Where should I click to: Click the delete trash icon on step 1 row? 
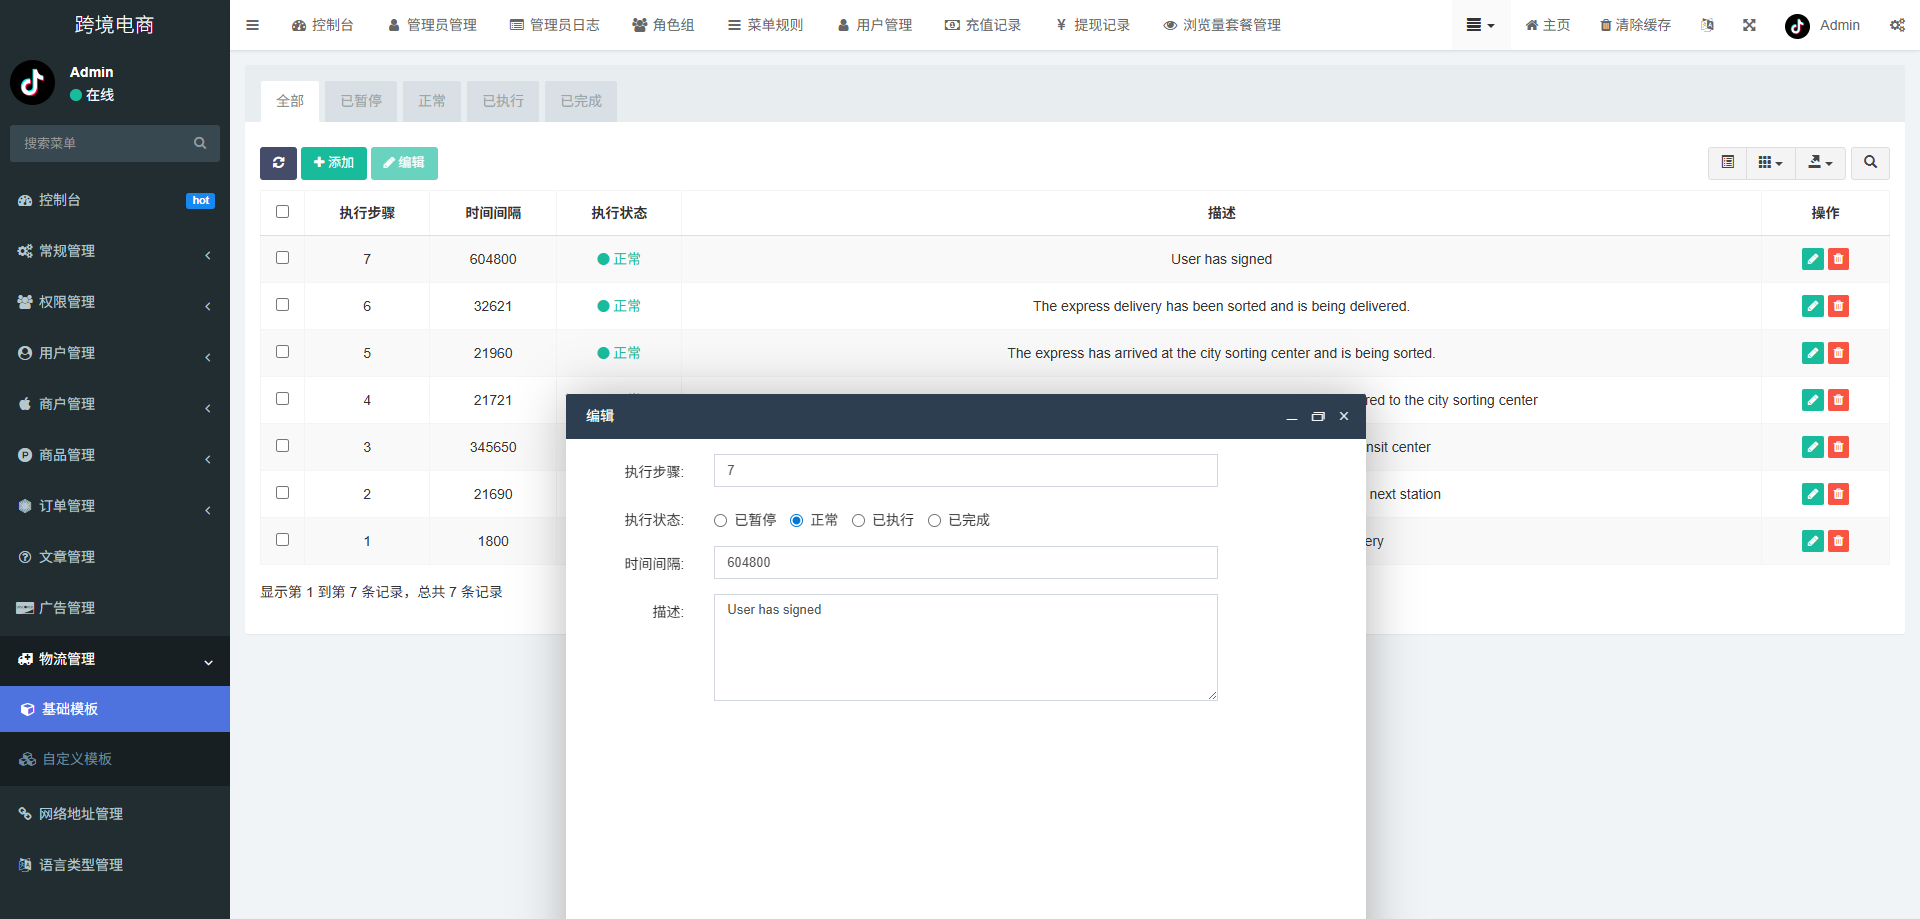[1838, 541]
